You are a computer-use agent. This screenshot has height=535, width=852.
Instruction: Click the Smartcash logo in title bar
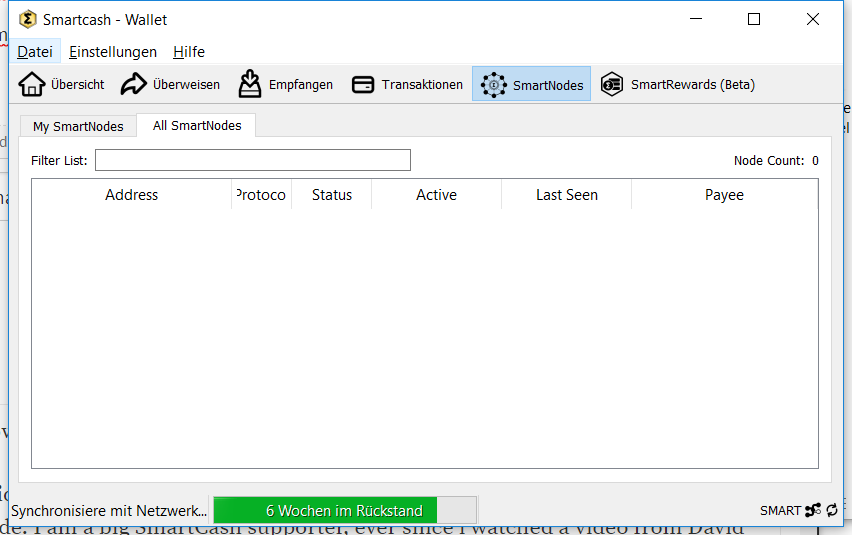pyautogui.click(x=27, y=20)
